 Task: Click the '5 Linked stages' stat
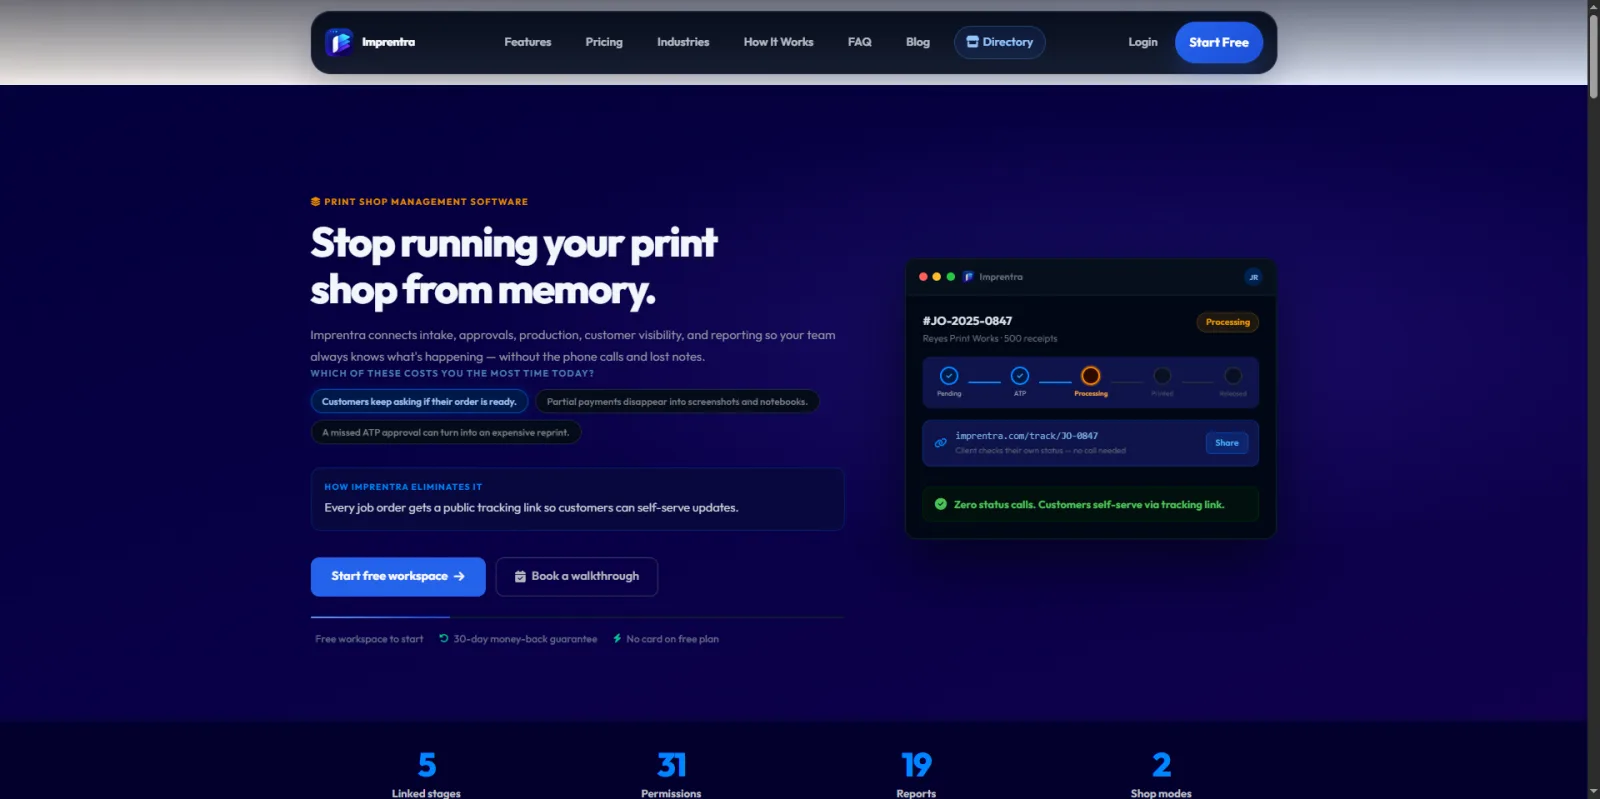click(x=426, y=774)
